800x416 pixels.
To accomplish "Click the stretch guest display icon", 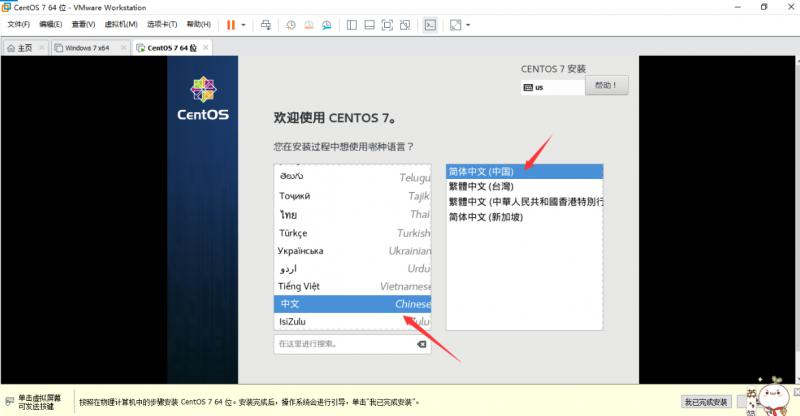I will (x=455, y=25).
